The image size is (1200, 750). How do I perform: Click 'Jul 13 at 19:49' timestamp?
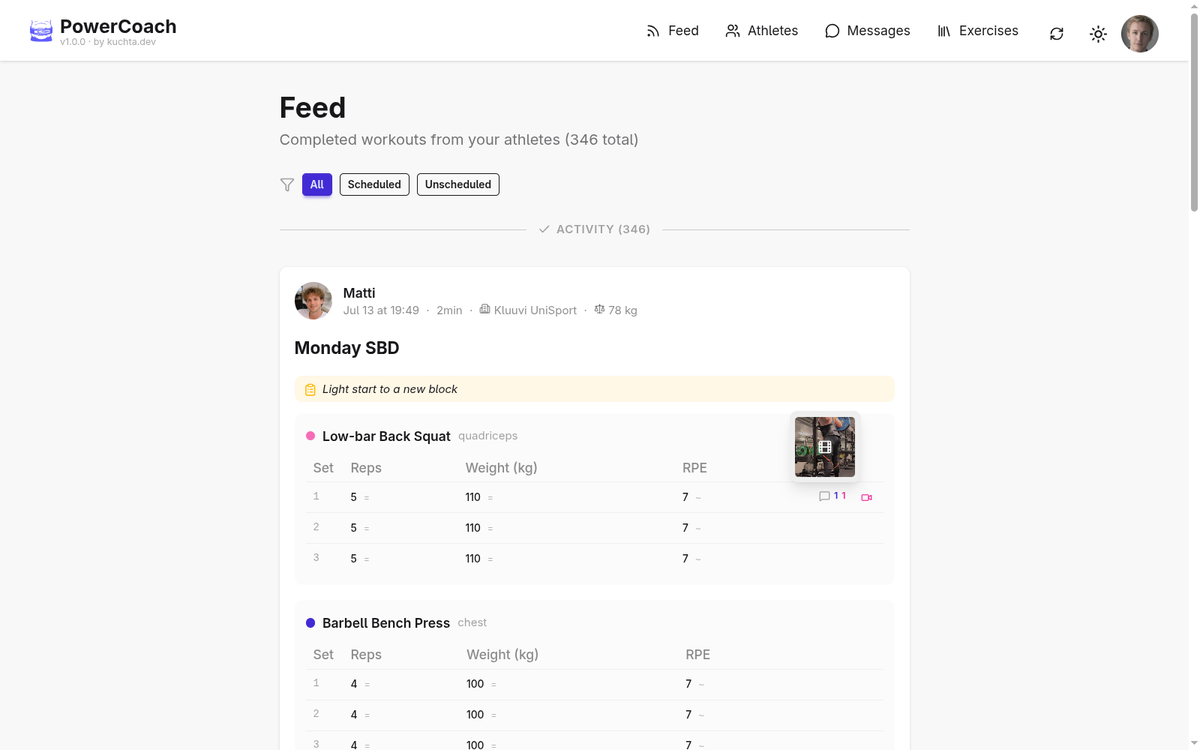[x=381, y=310]
